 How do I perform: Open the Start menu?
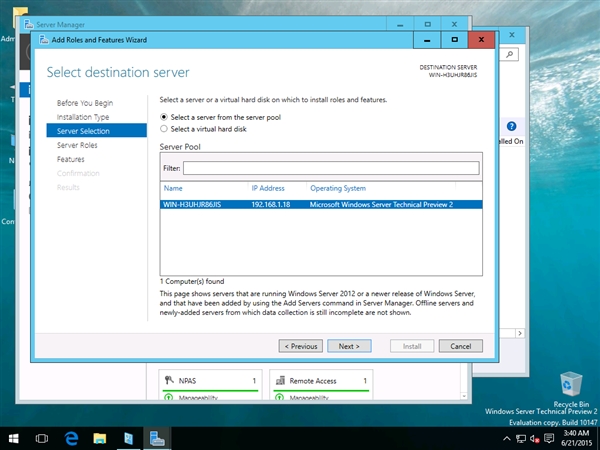[14, 438]
